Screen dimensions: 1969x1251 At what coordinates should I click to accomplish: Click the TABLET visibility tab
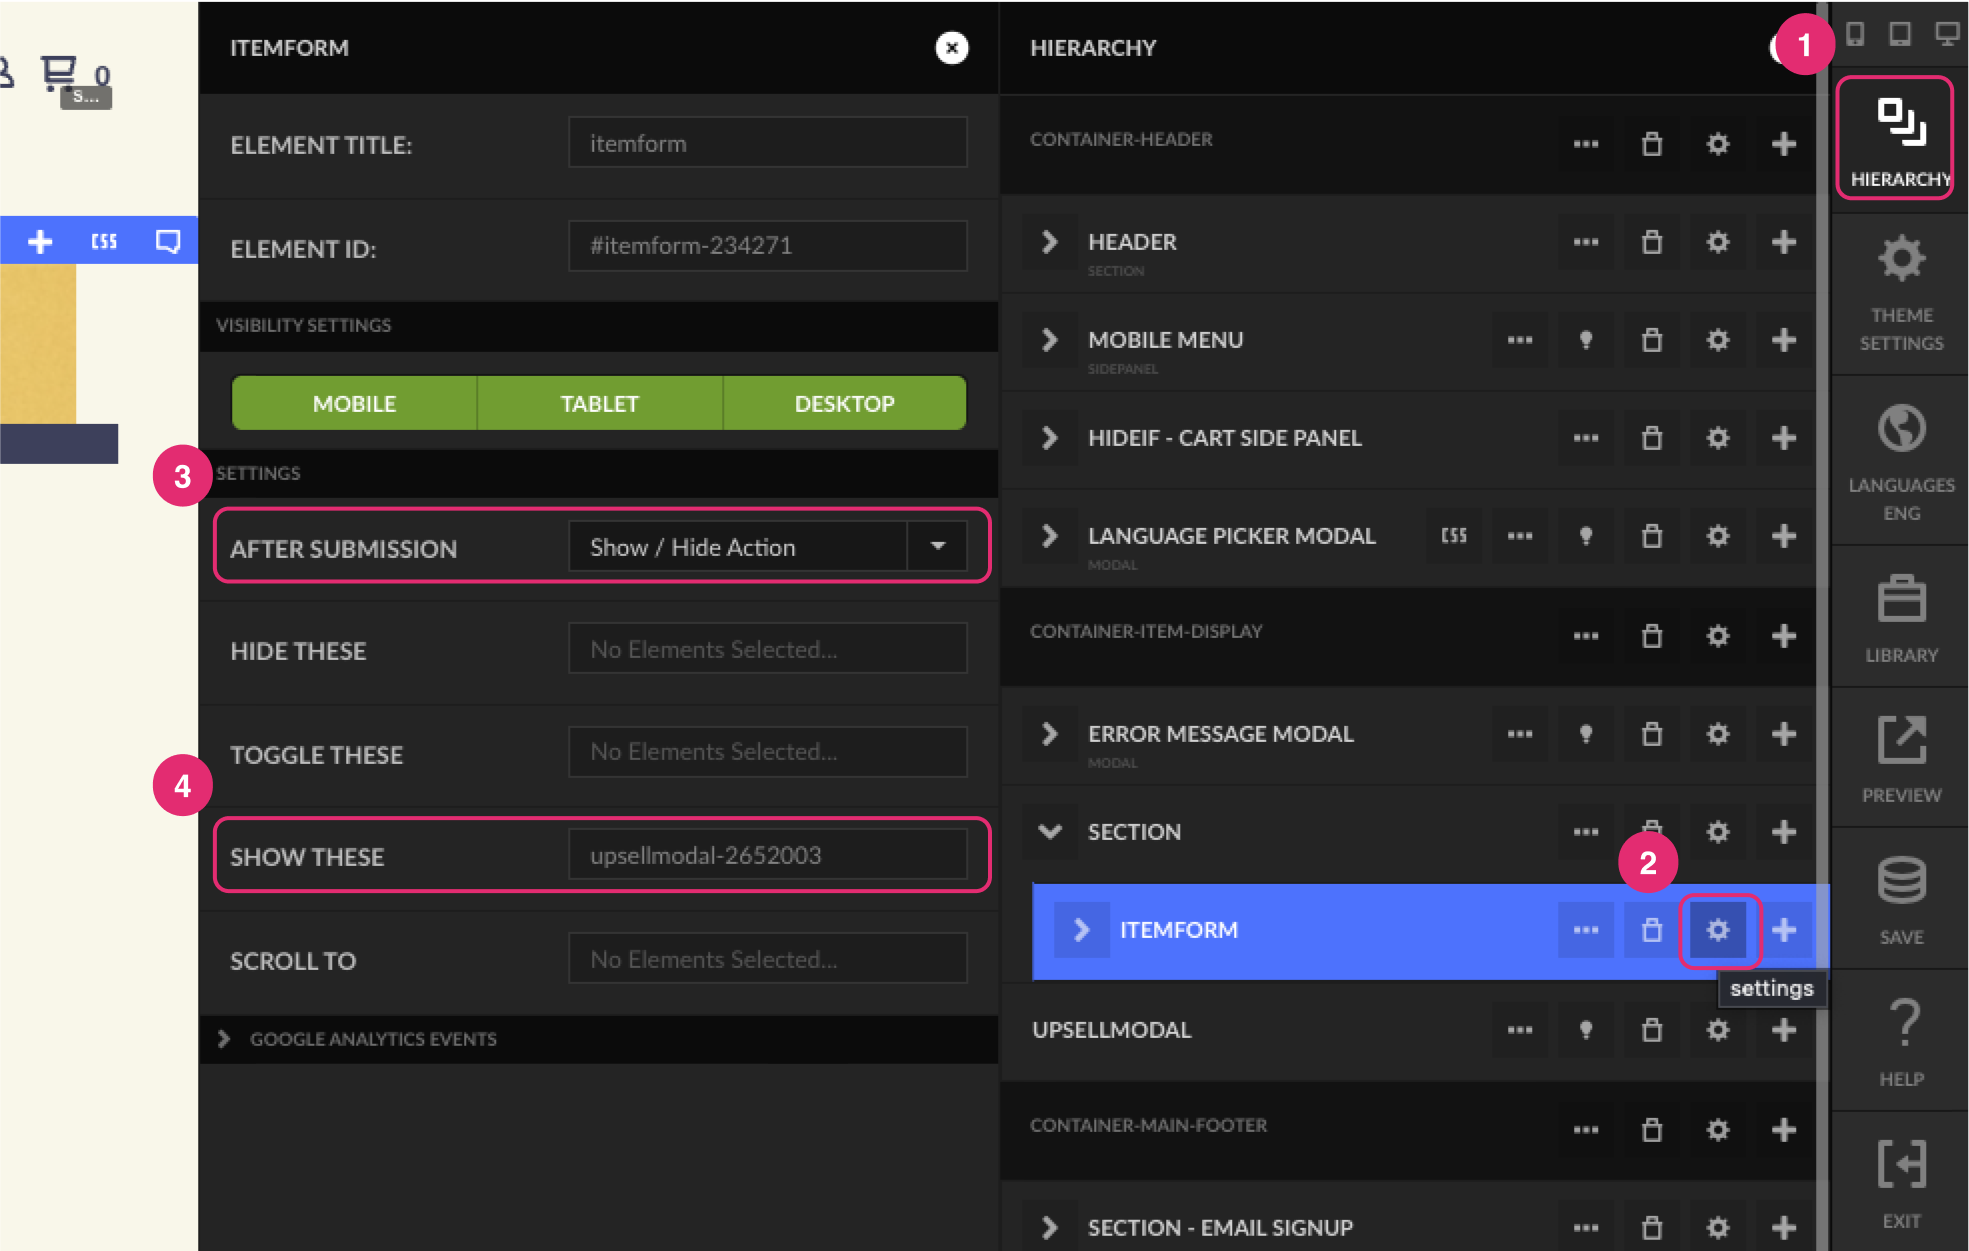599,403
